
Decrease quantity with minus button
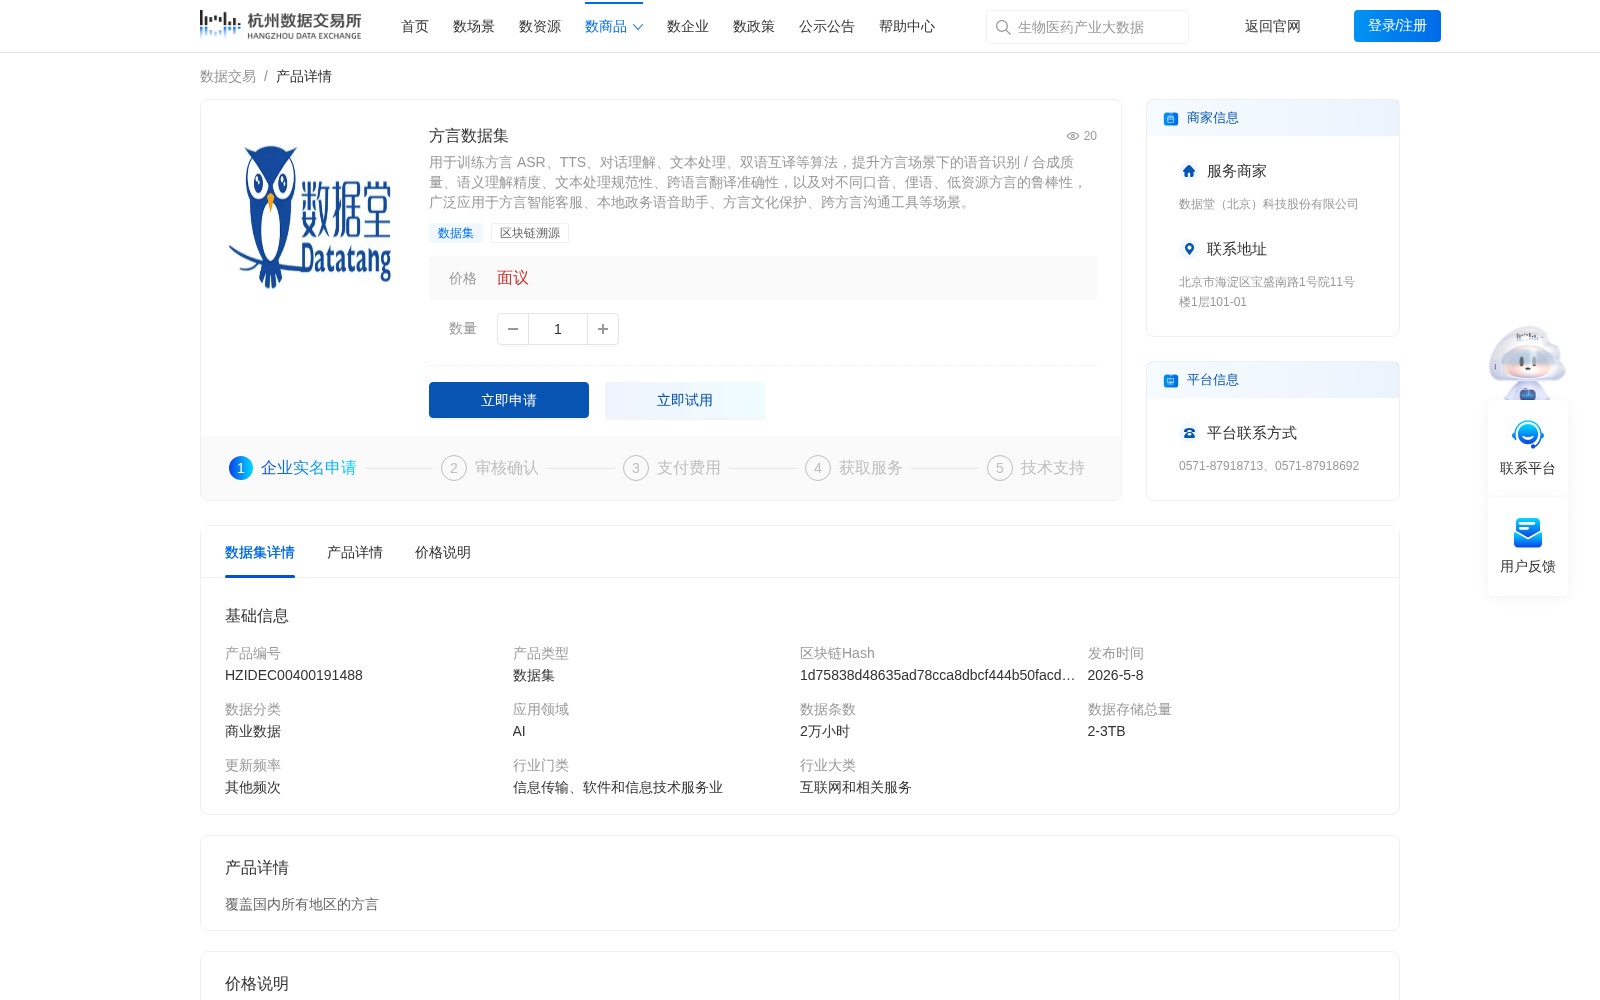(513, 329)
